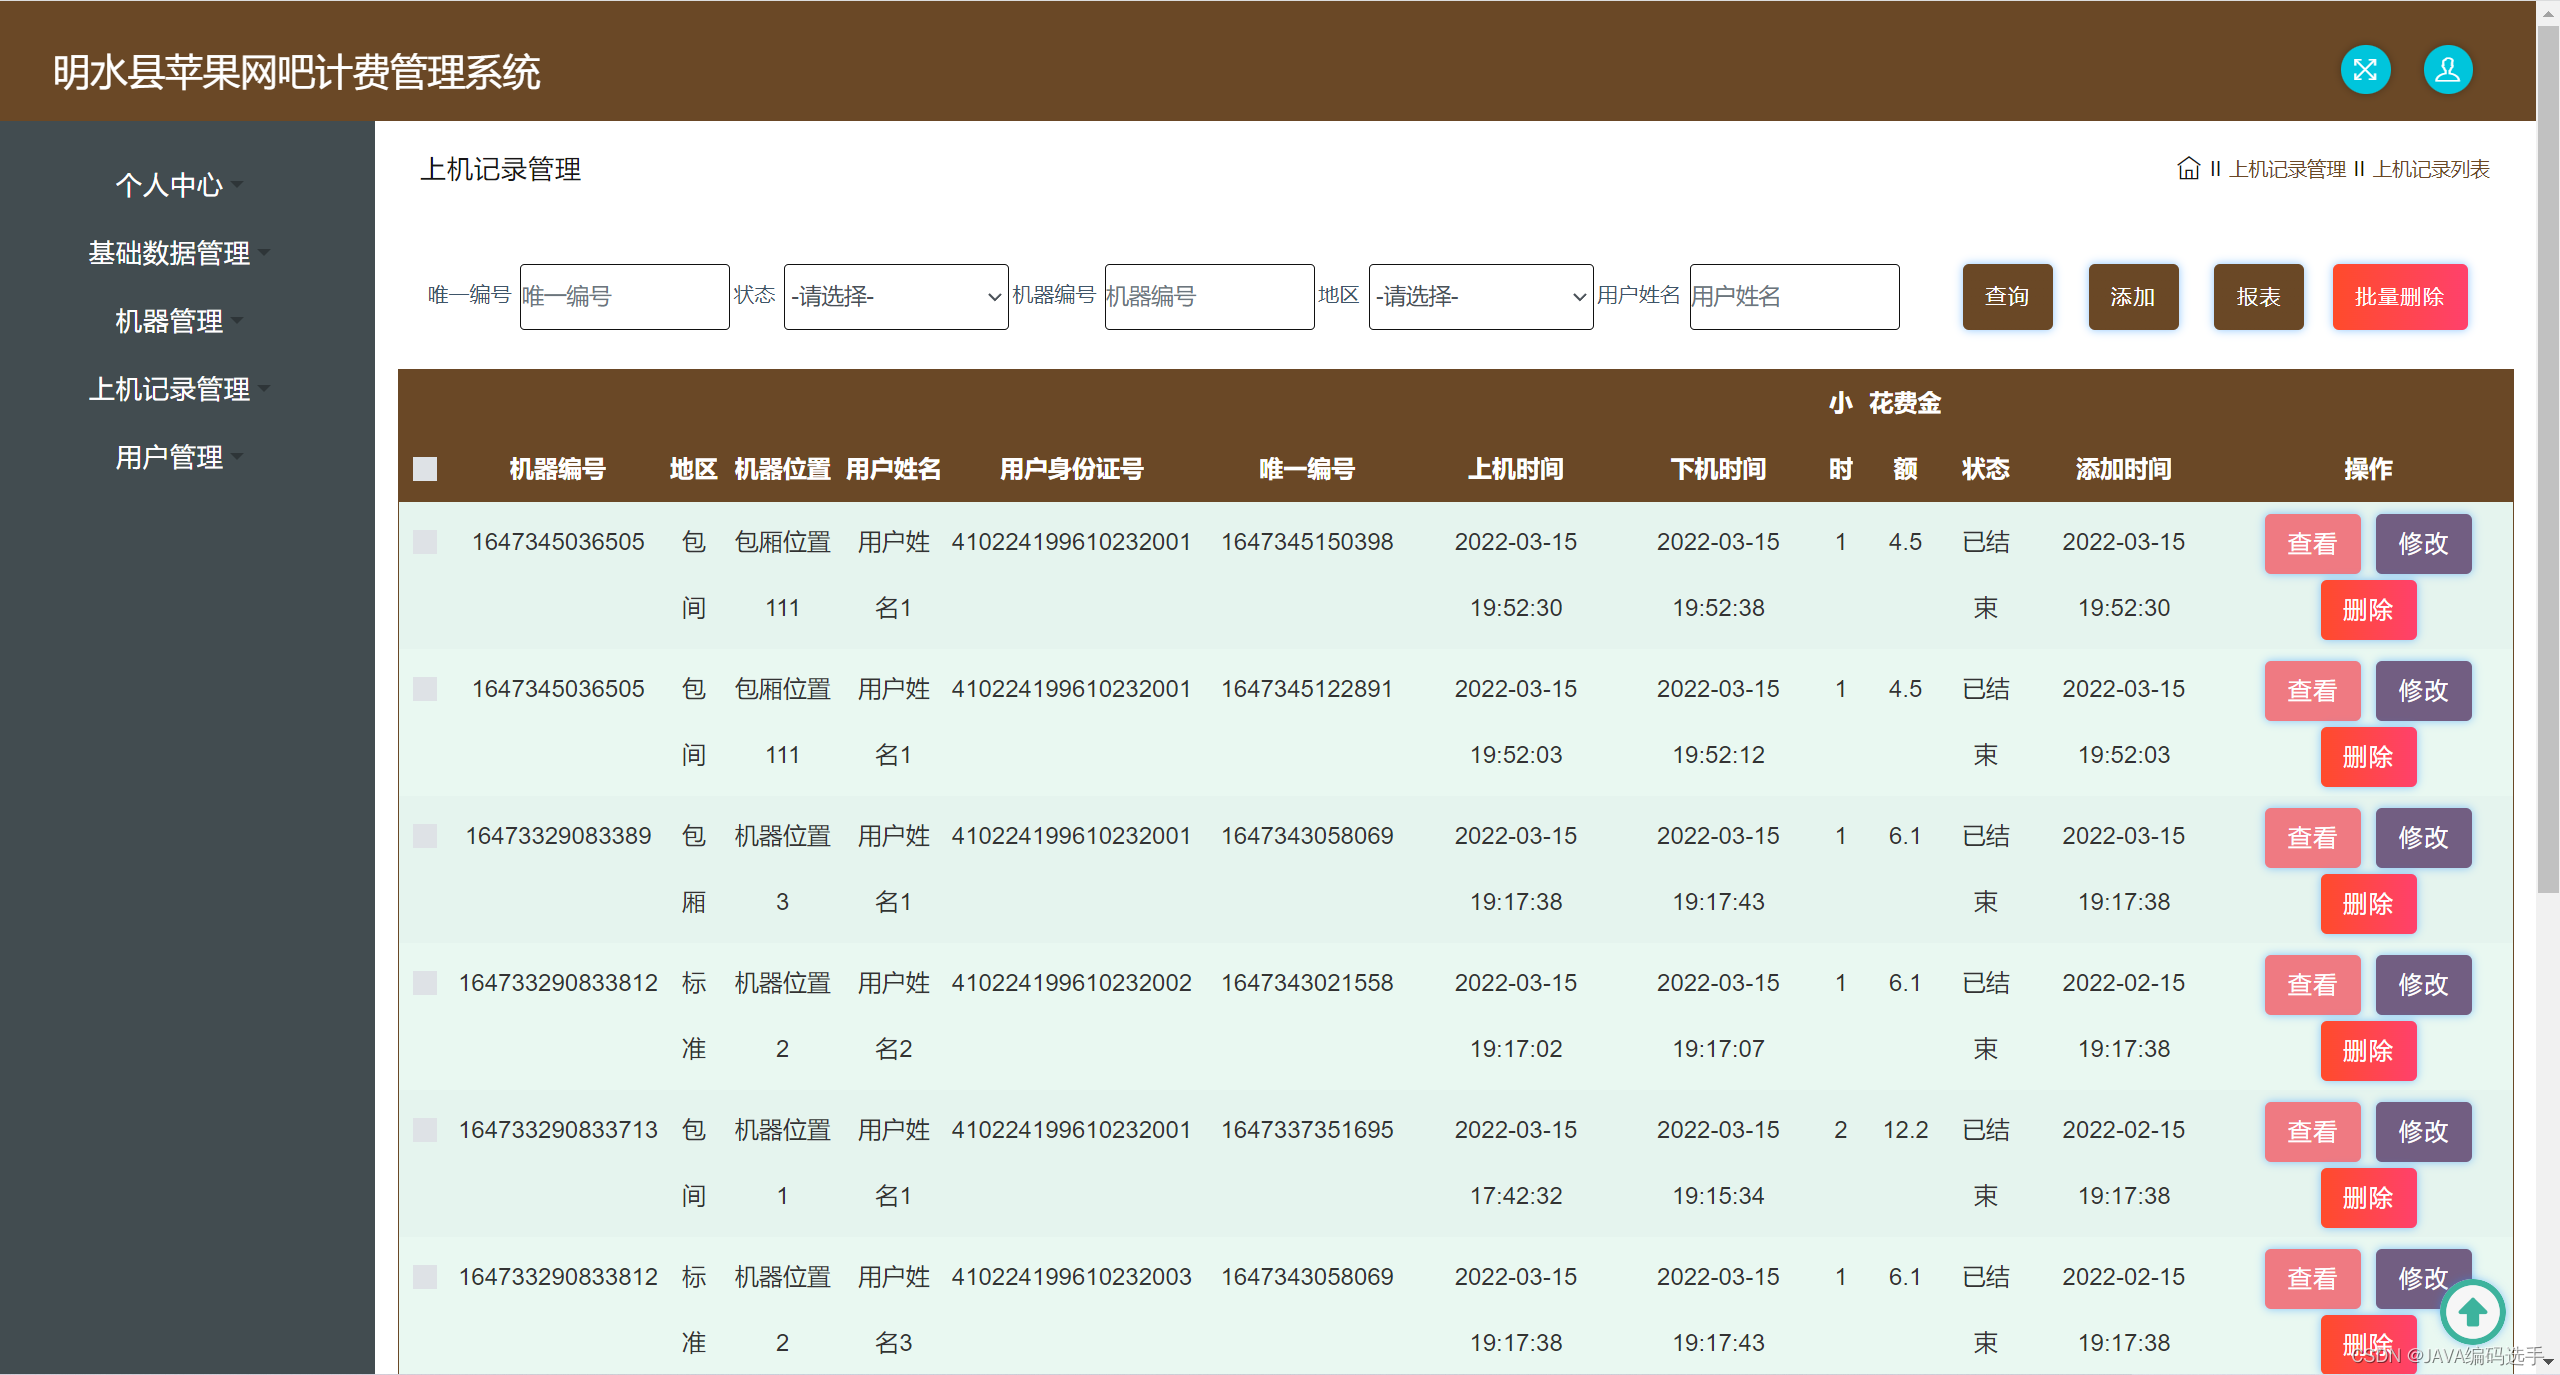Check the row with machine number 16473329083389
This screenshot has height=1375, width=2560.
pos(425,836)
